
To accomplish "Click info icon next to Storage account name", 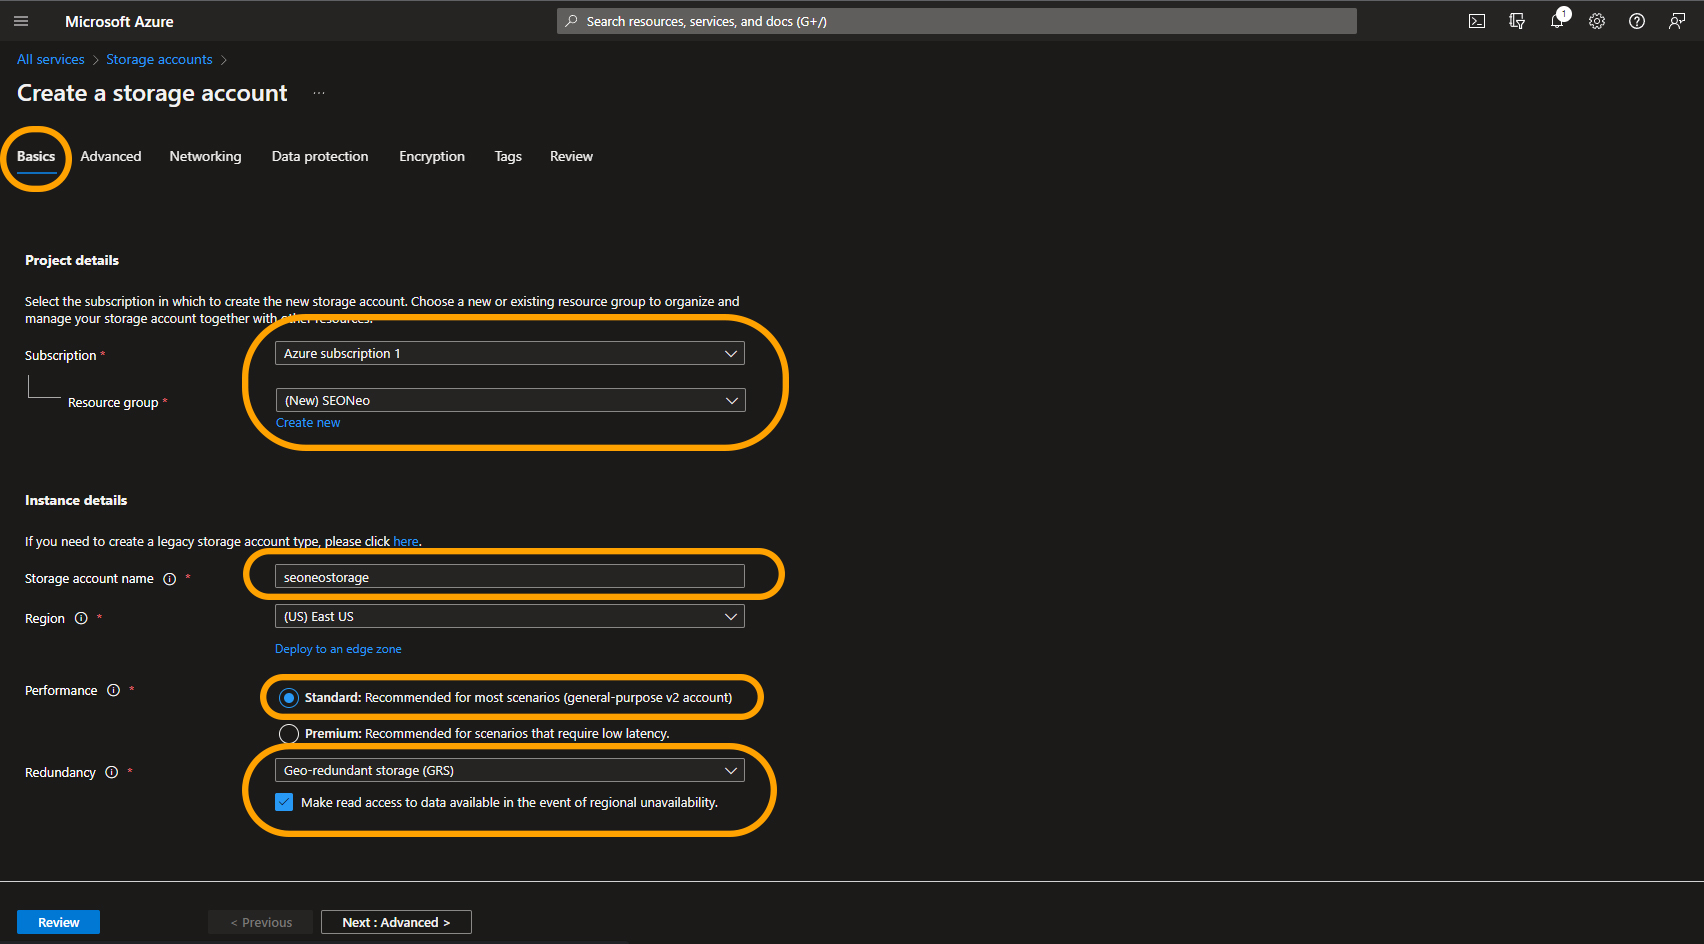I will click(x=170, y=579).
